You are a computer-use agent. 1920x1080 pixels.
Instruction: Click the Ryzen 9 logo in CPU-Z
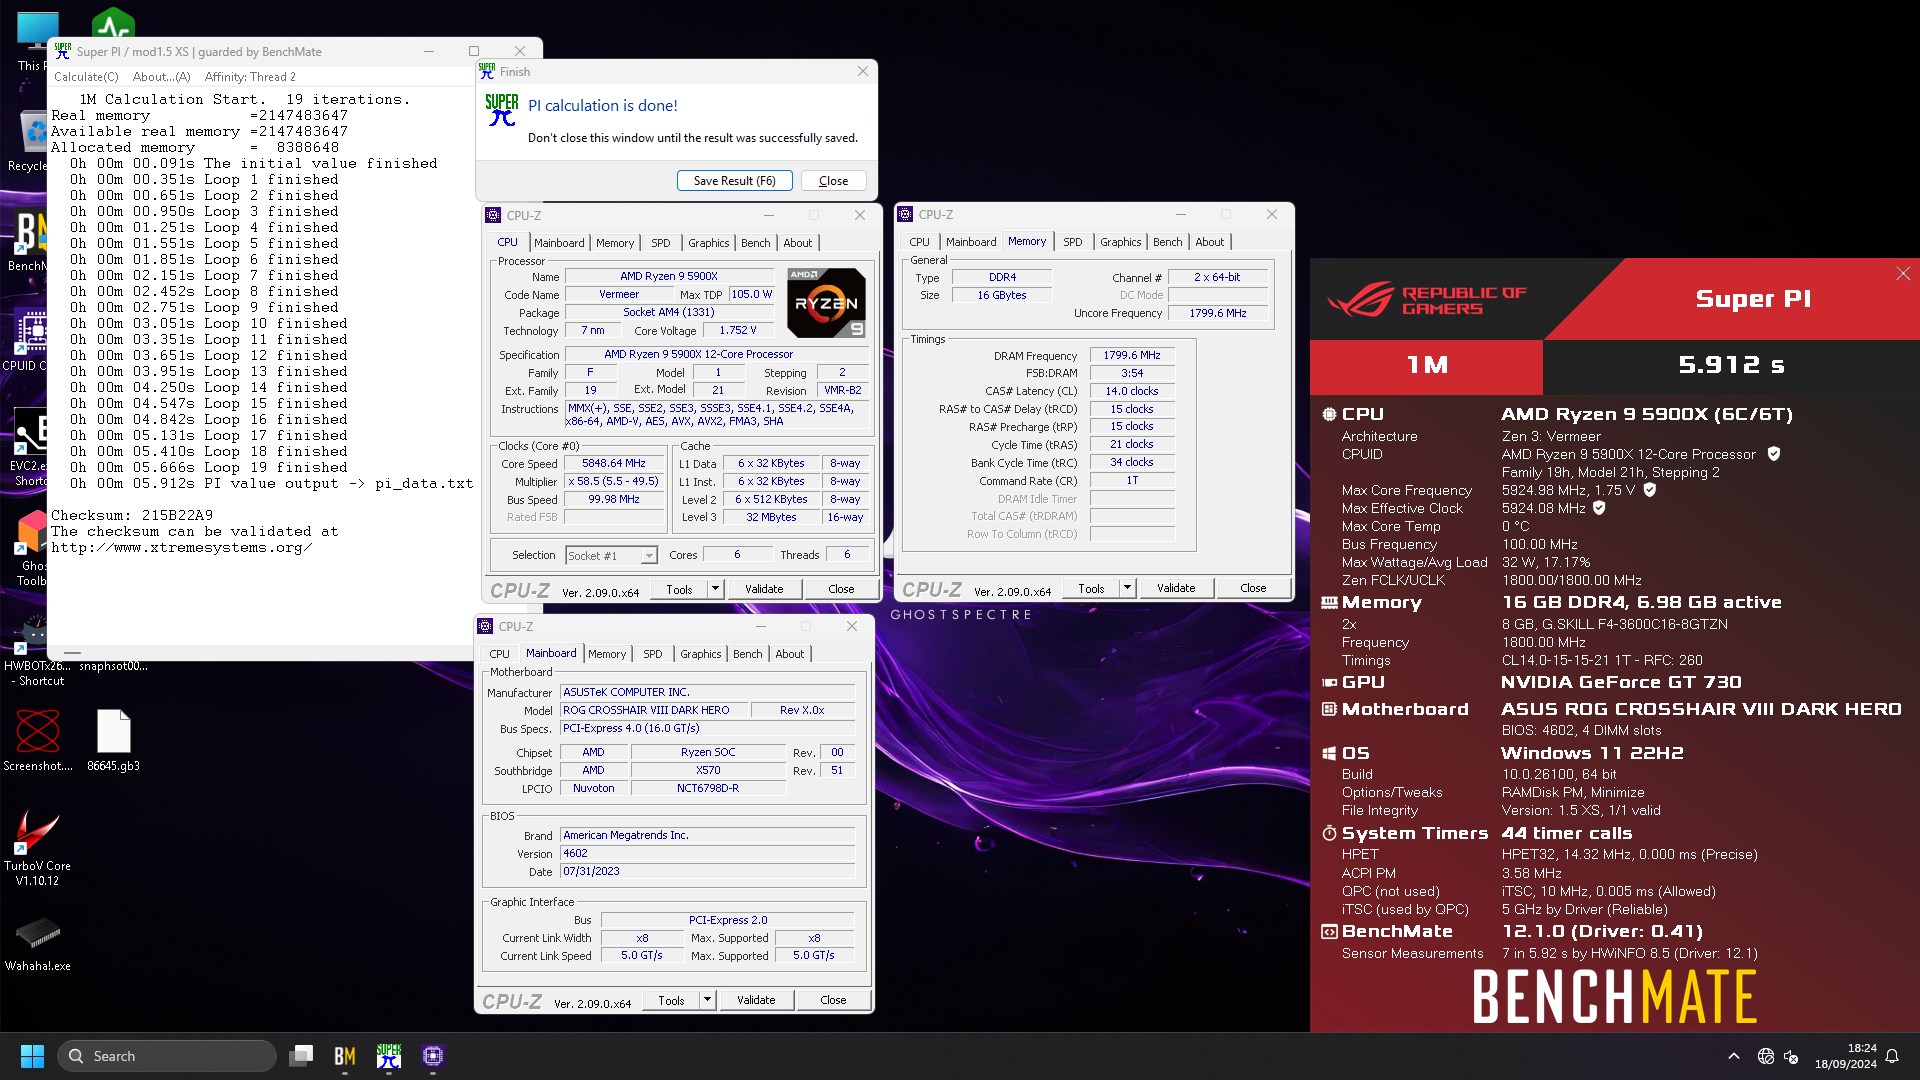826,302
